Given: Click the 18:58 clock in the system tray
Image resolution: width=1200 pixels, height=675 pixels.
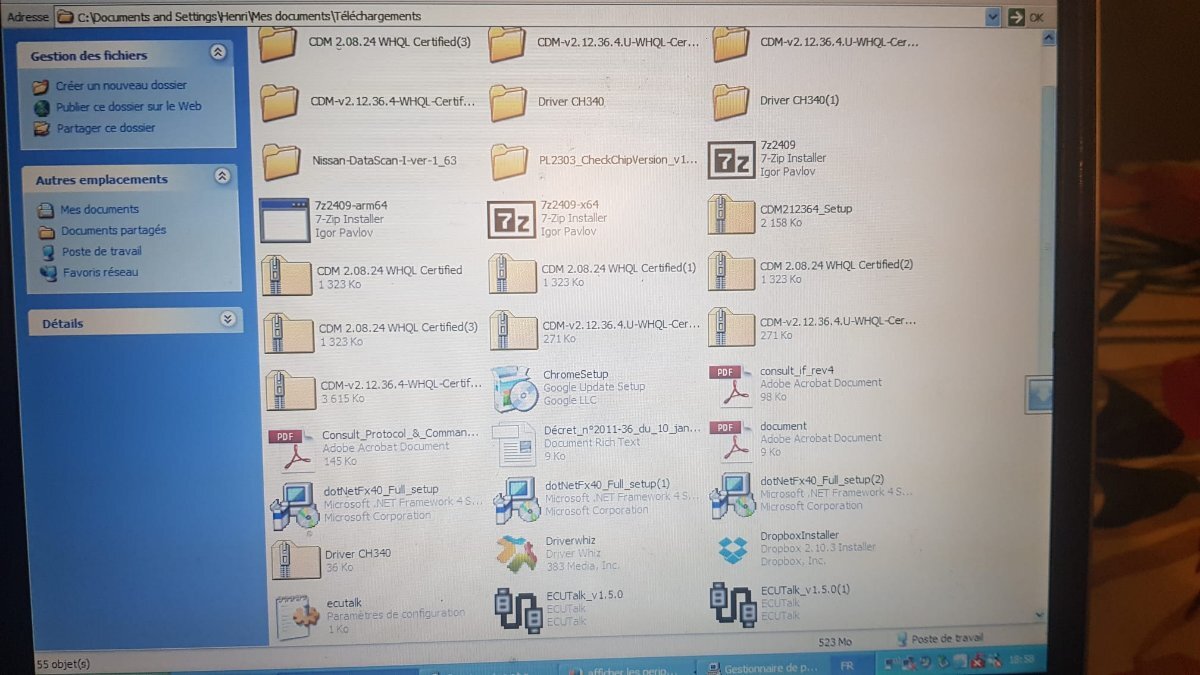Looking at the screenshot, I should pyautogui.click(x=1022, y=661).
